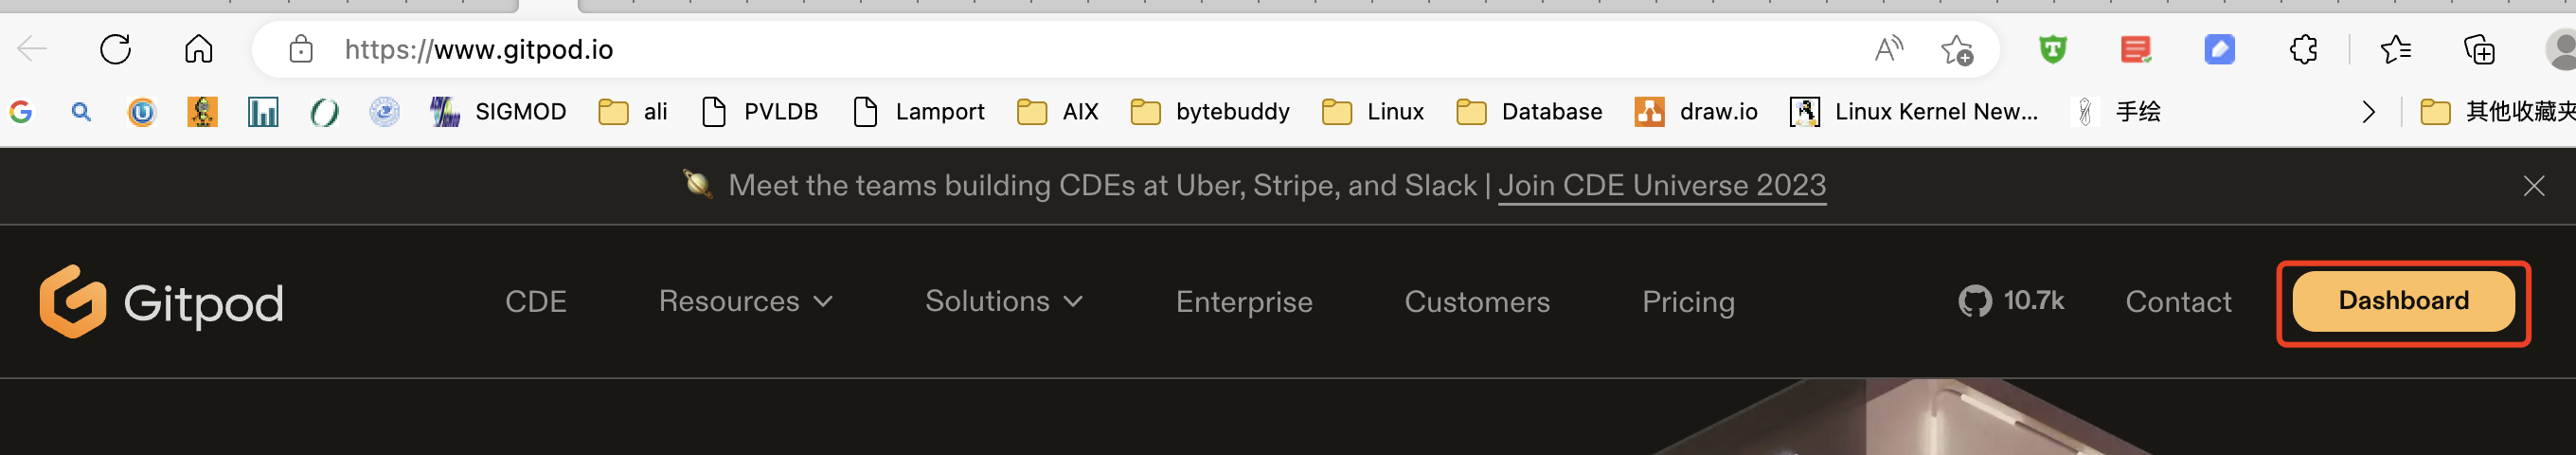The image size is (2576, 455).
Task: Open the favorites list icon
Action: point(2396,49)
